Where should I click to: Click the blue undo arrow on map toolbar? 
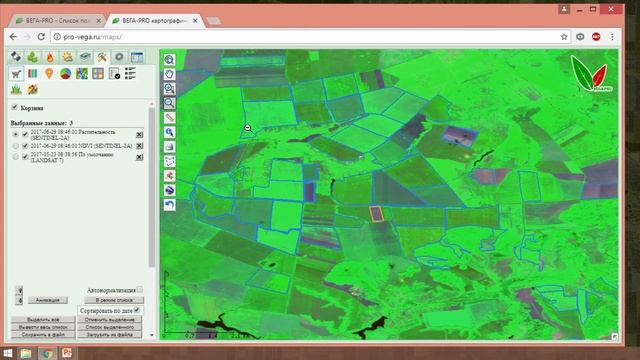click(x=169, y=204)
